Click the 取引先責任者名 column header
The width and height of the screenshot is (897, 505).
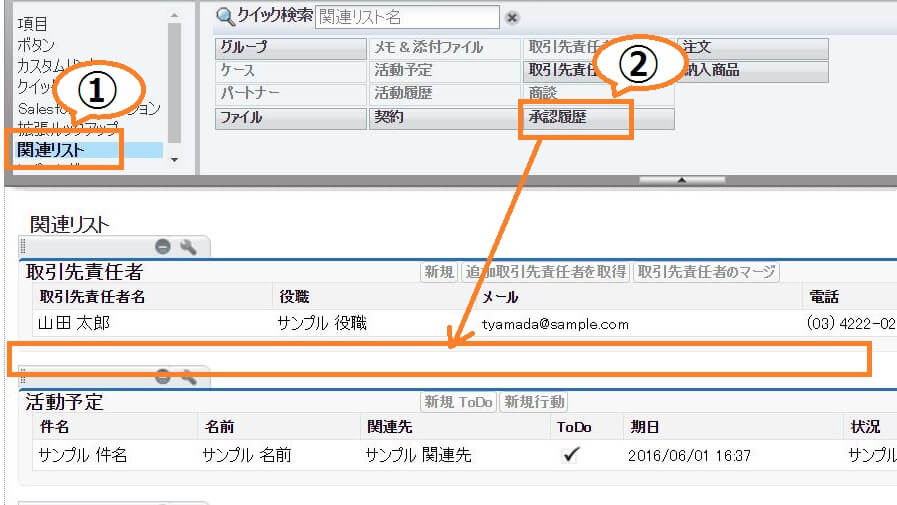coord(92,297)
